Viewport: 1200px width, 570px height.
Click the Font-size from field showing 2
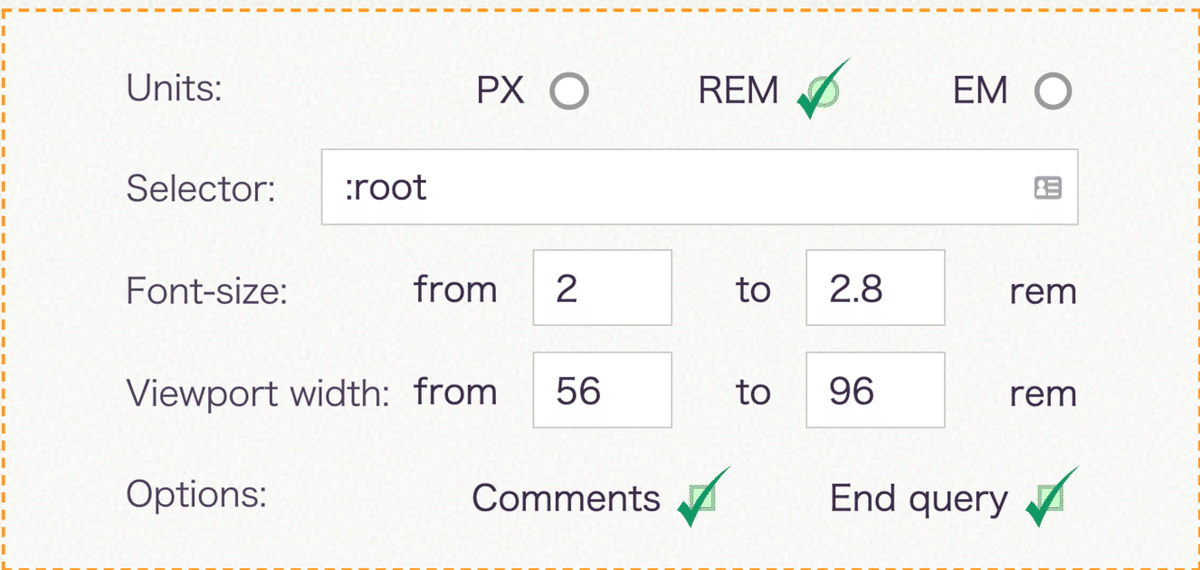(x=602, y=288)
